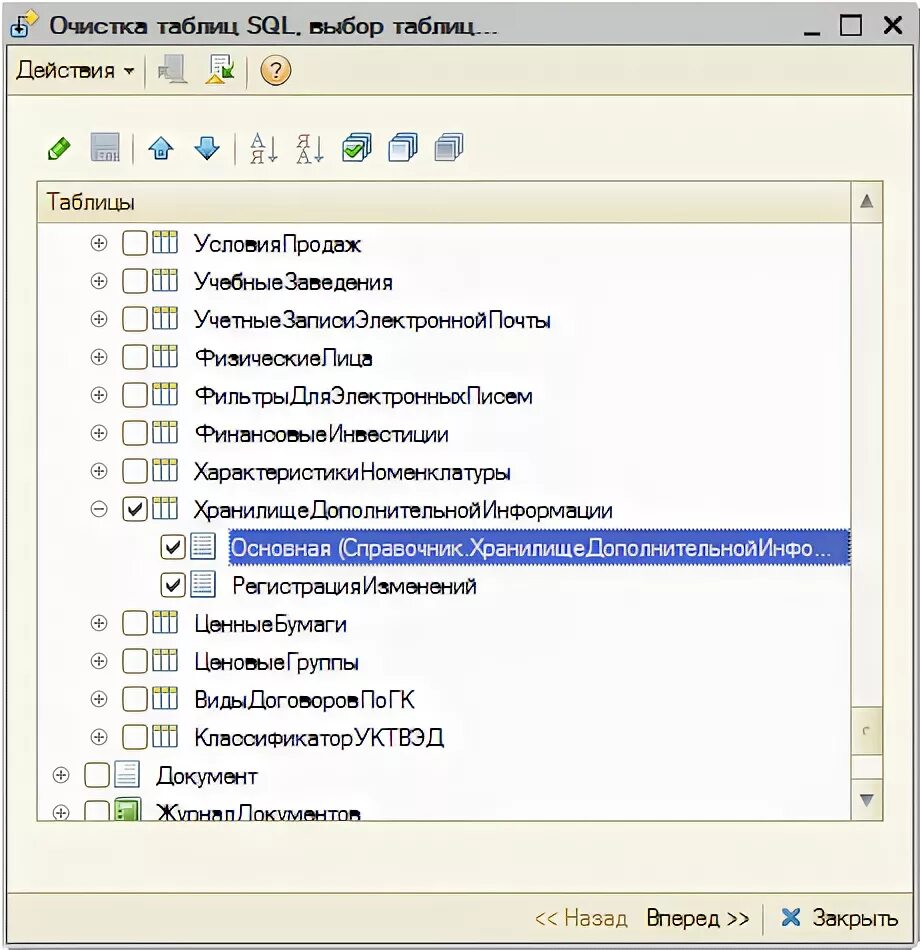This screenshot has width=920, height=950.
Task: Click the table icon beside КлассификаторУКТВЭД
Action: [165, 737]
